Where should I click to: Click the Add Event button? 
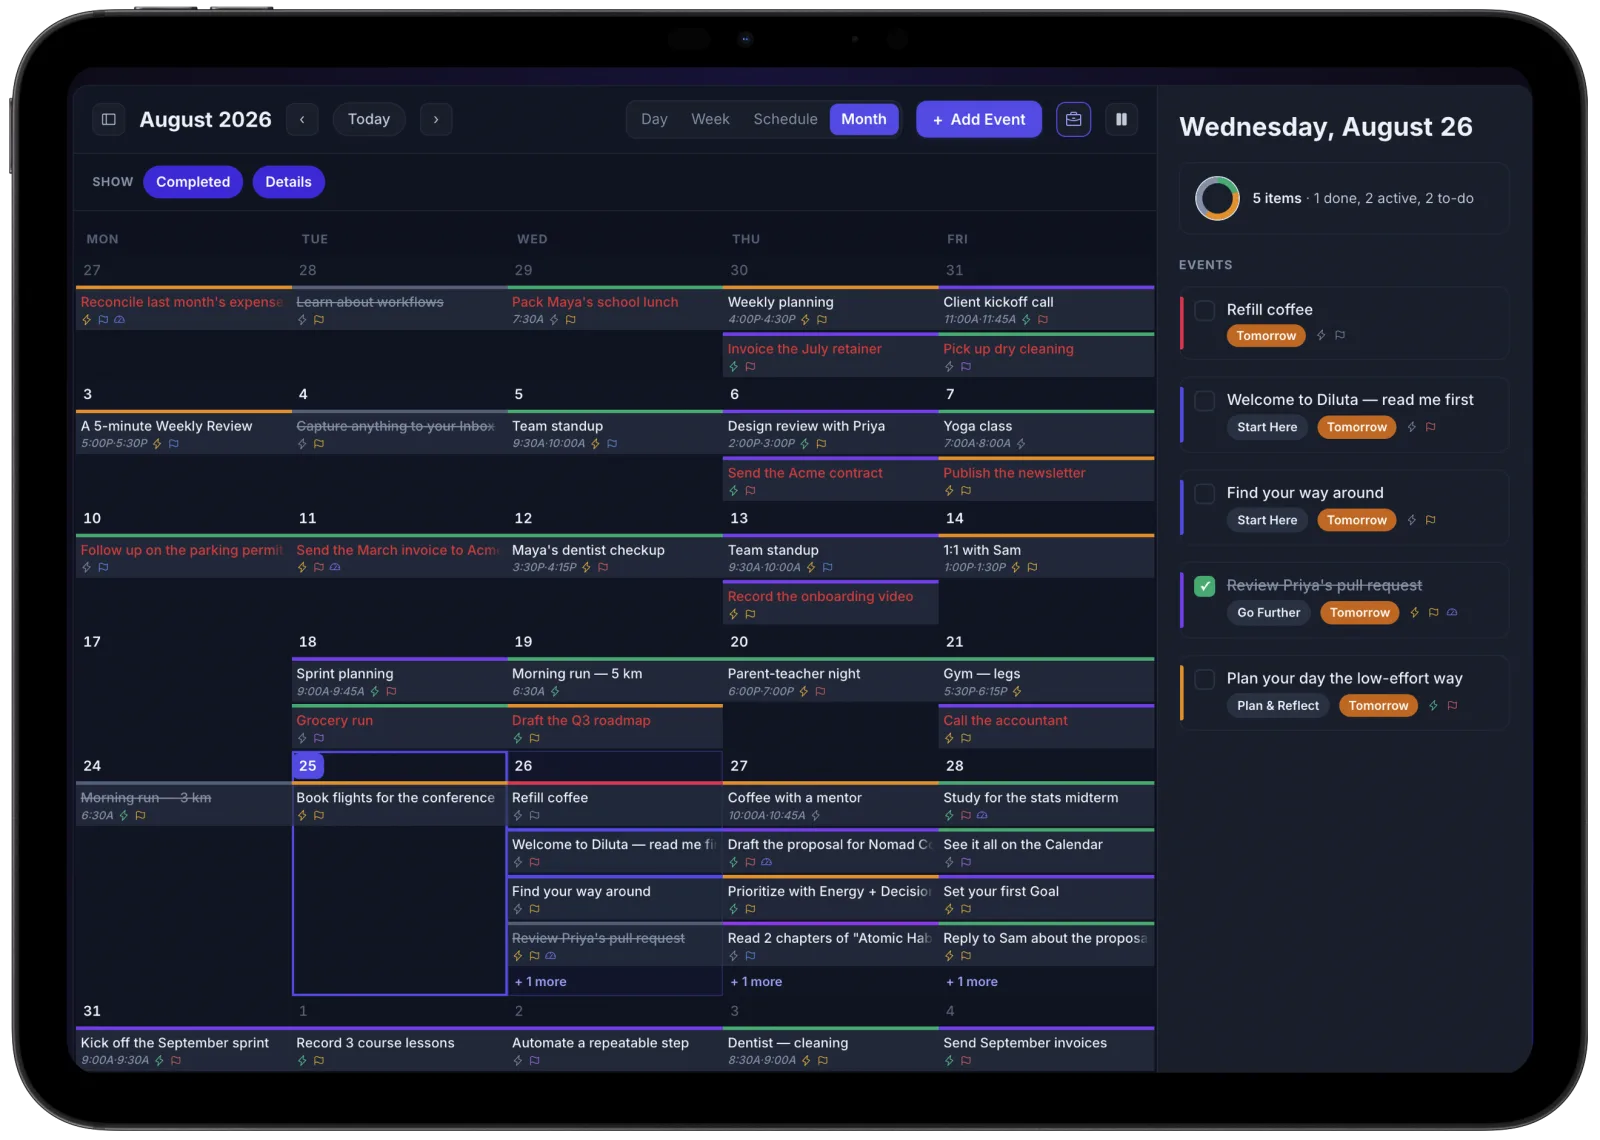979,120
